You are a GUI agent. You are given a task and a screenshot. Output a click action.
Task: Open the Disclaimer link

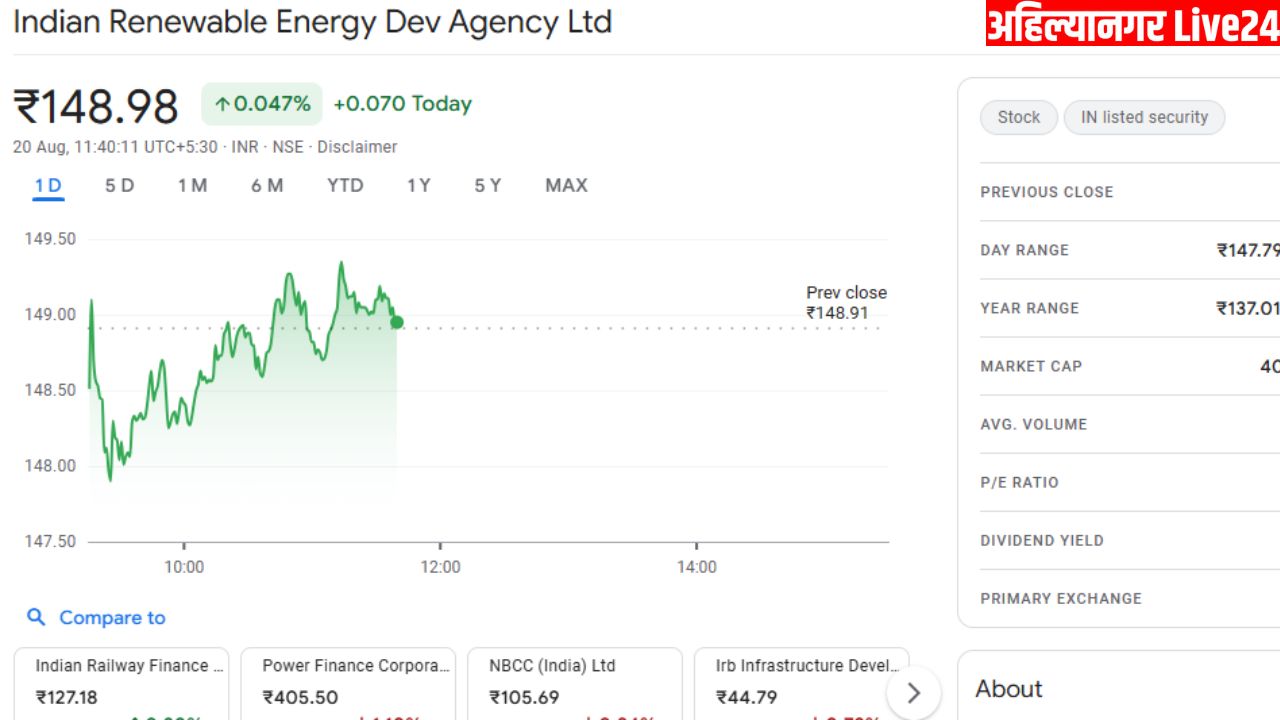[x=357, y=147]
